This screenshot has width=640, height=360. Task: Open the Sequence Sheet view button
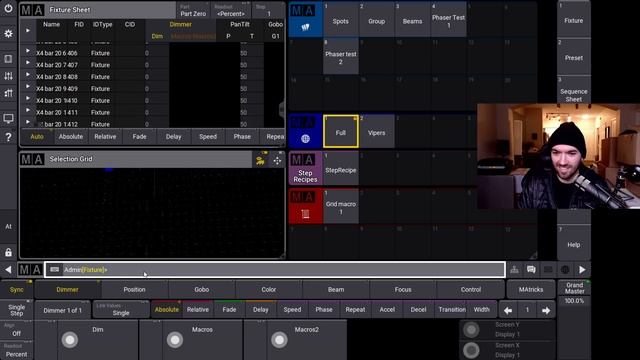573,91
